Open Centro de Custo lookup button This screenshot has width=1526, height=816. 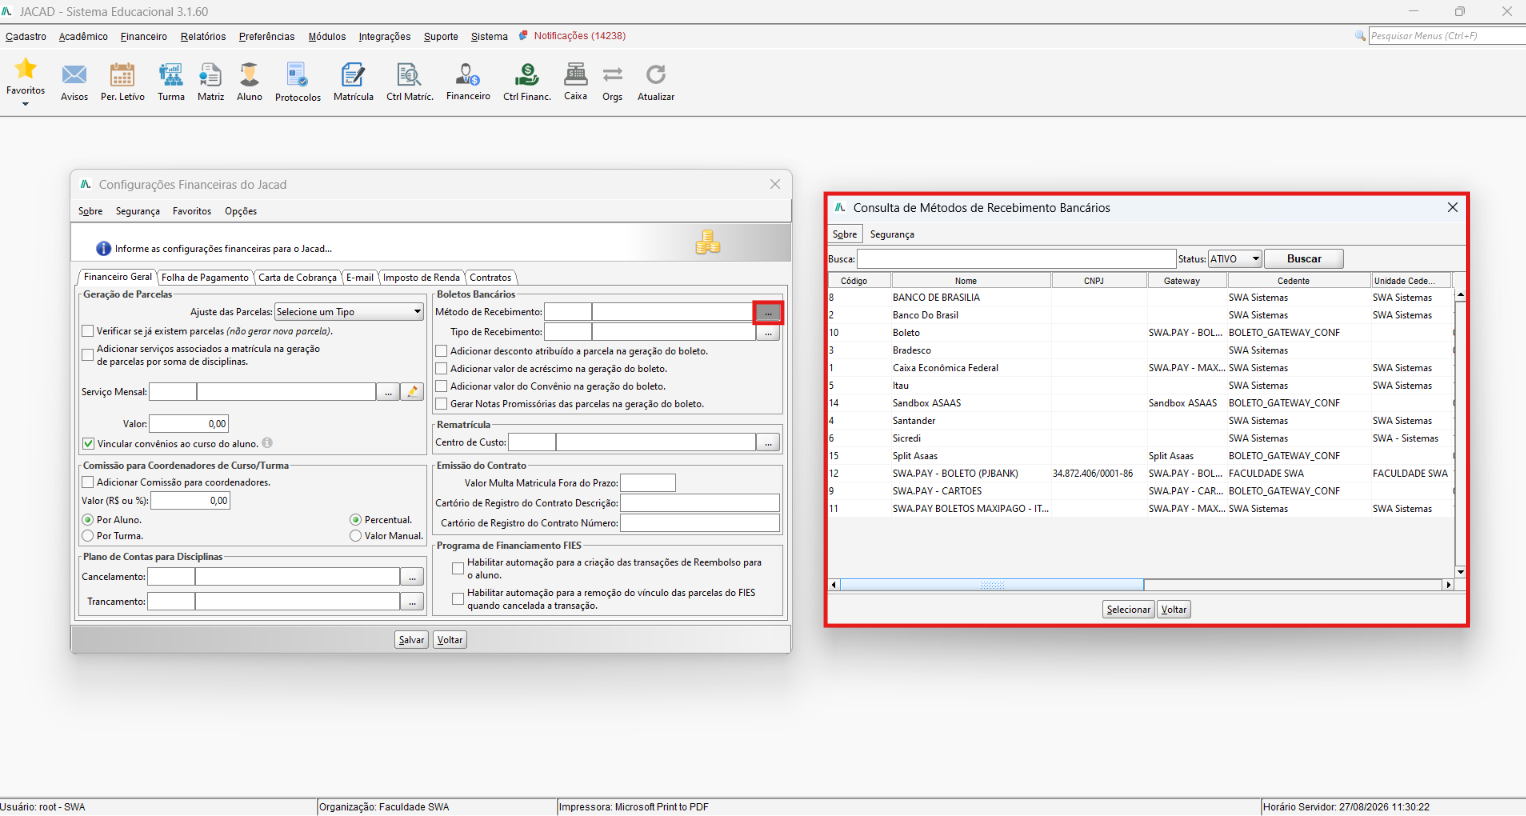[768, 442]
